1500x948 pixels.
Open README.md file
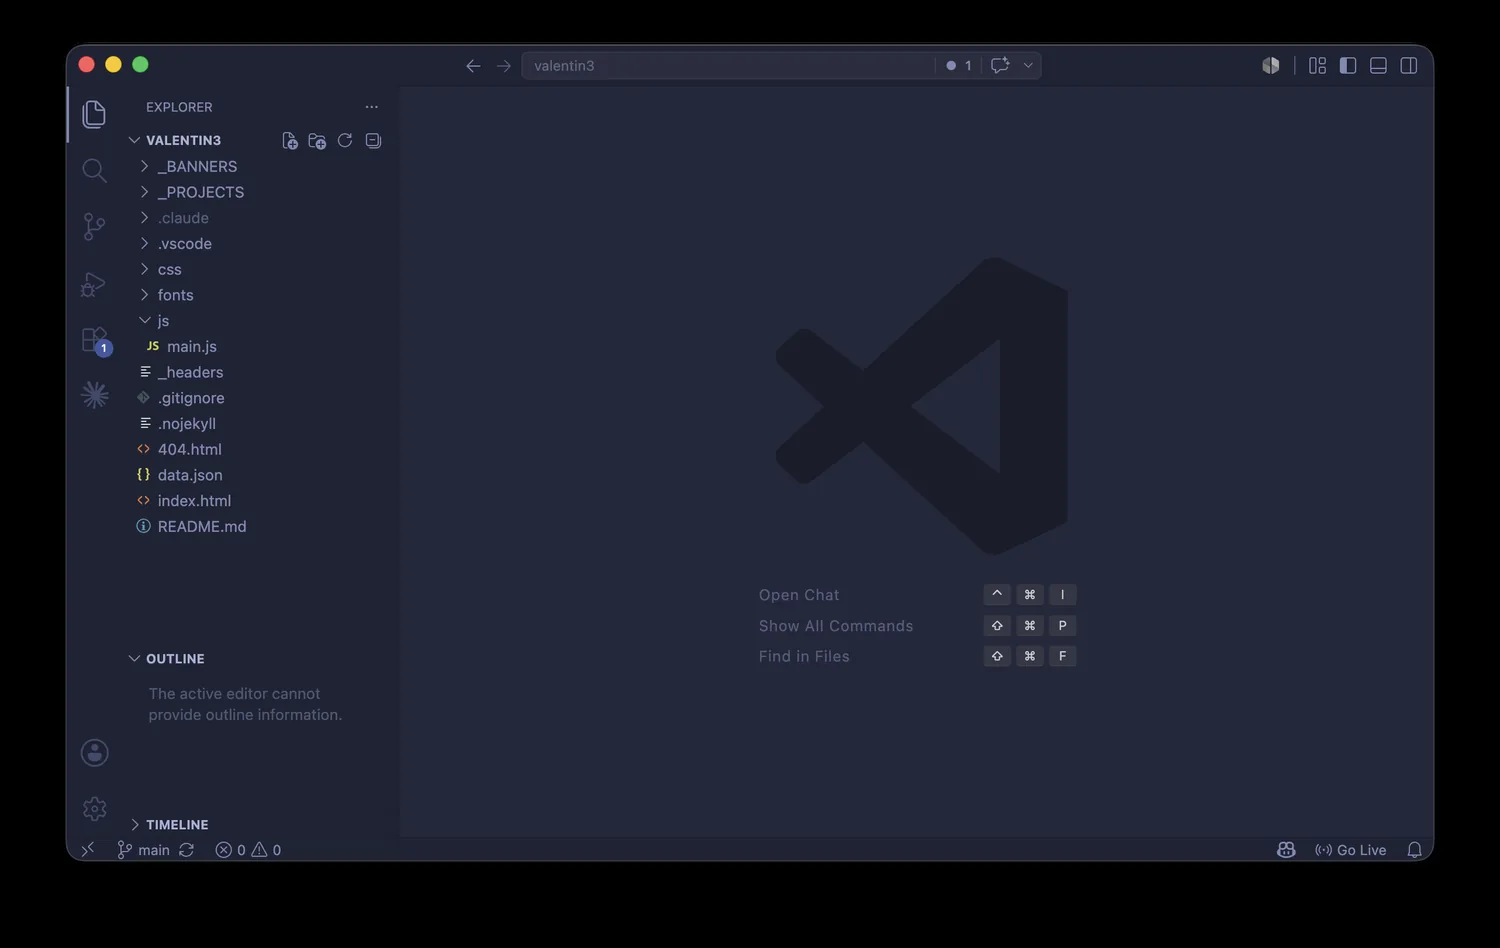(201, 527)
